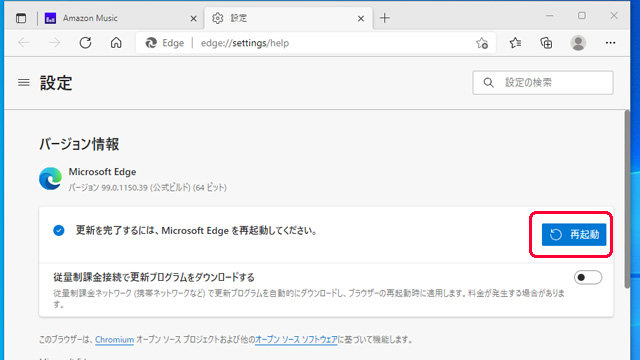
Task: Click the バージョン 99.0.1150.39 version text
Action: click(x=147, y=187)
